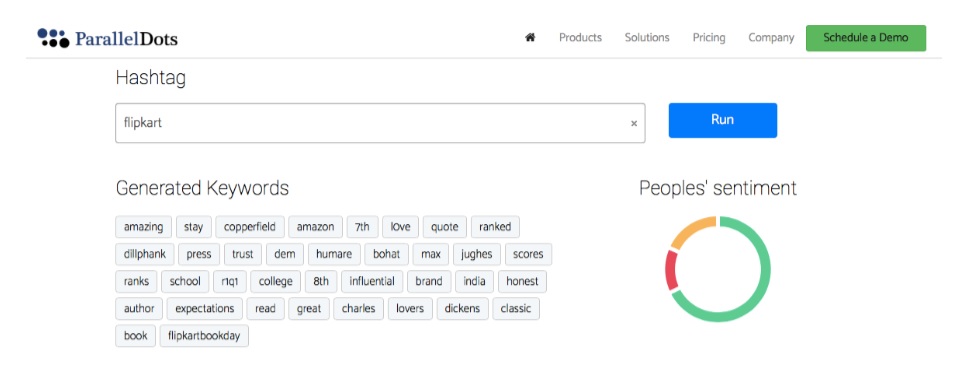Pick the 'bohat' keyword tag
979x377 pixels.
point(387,254)
